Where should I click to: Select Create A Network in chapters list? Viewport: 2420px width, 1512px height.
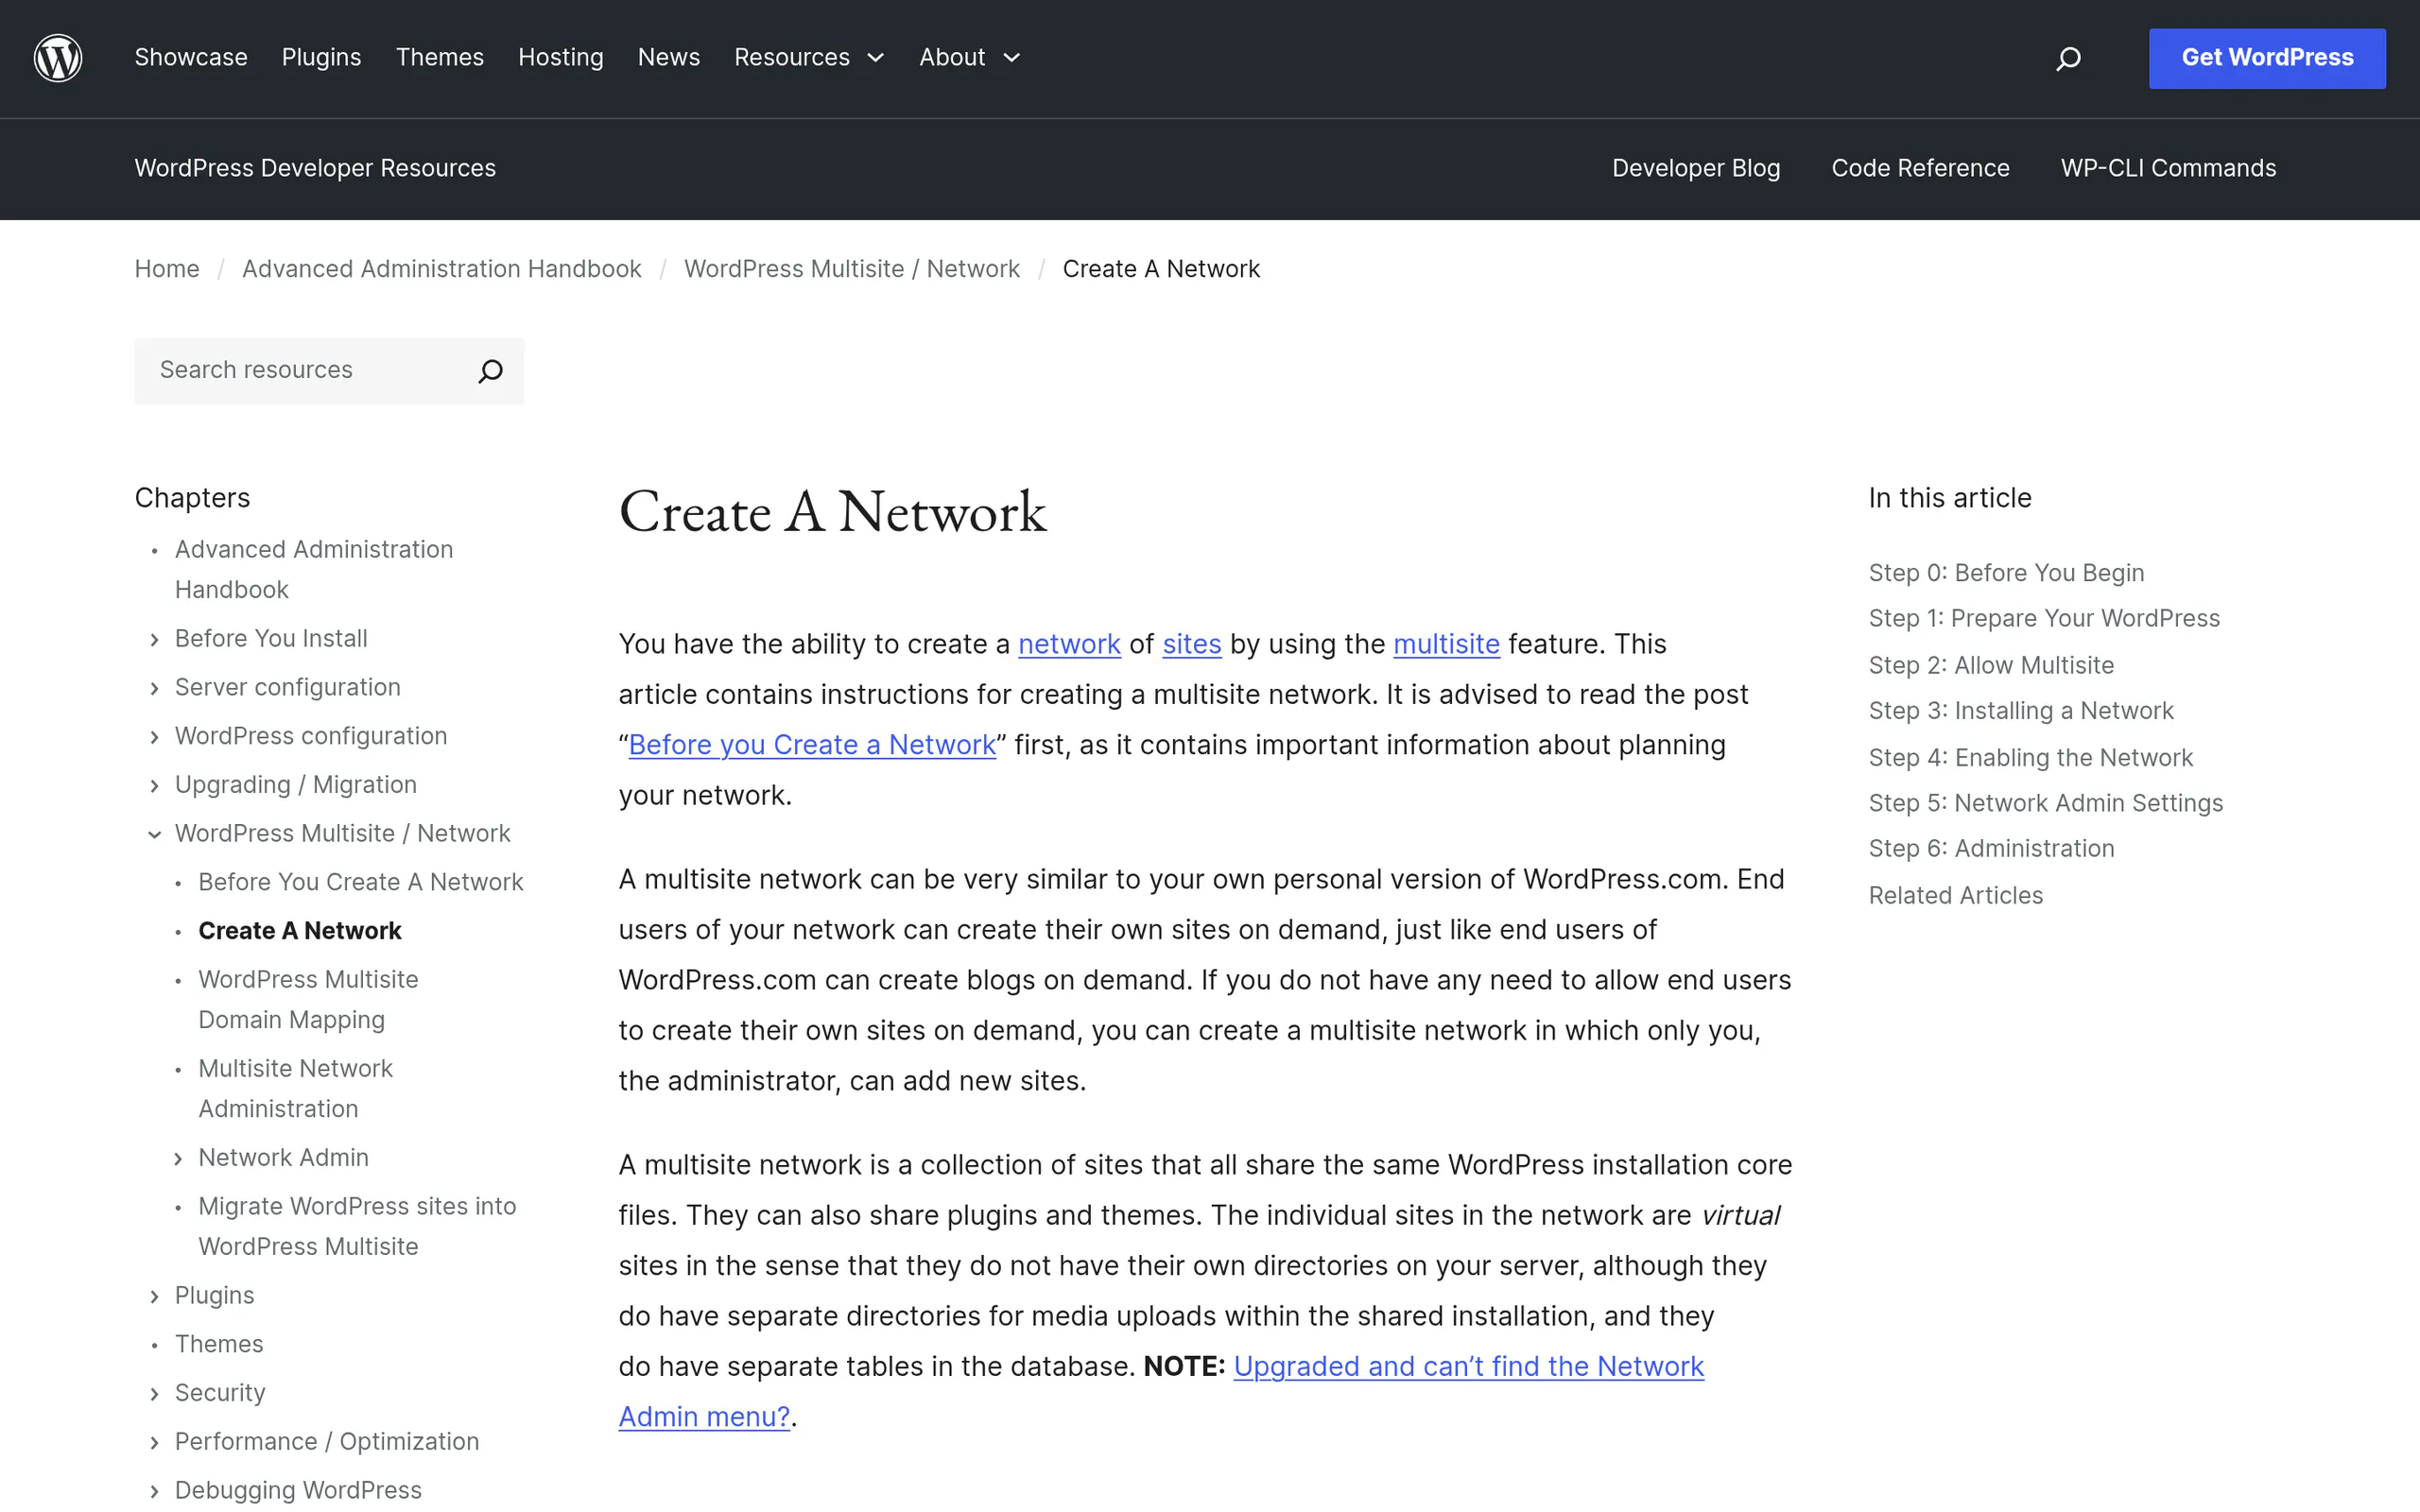(x=299, y=931)
